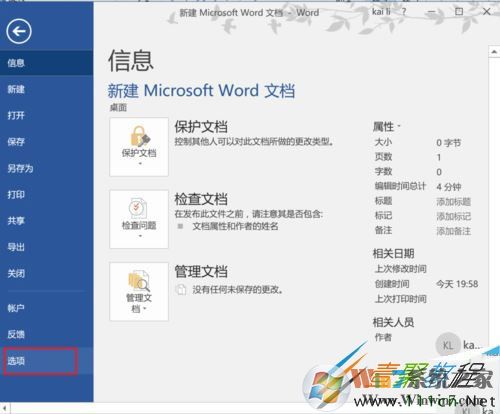This screenshot has width=500, height=414.
Task: Minimize the Word window
Action: (432, 12)
